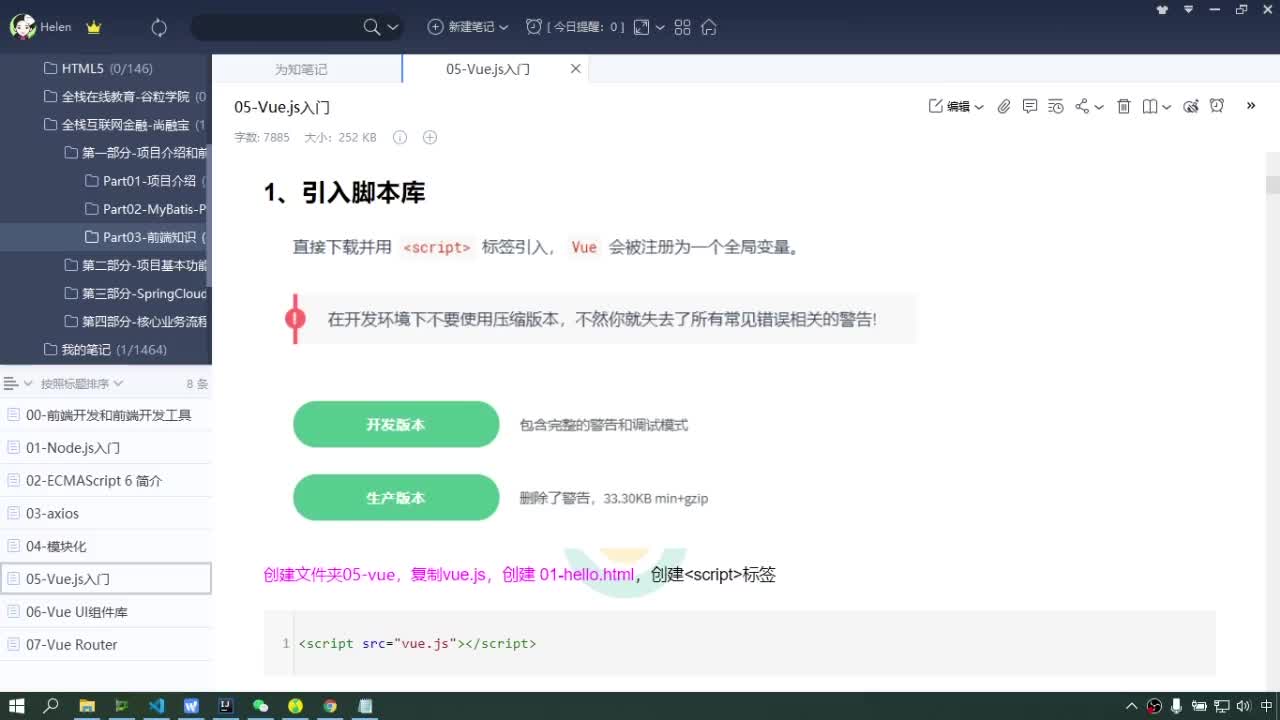Screen dimensions: 1280x720
Task: Click the add tag plus icon
Action: click(430, 137)
